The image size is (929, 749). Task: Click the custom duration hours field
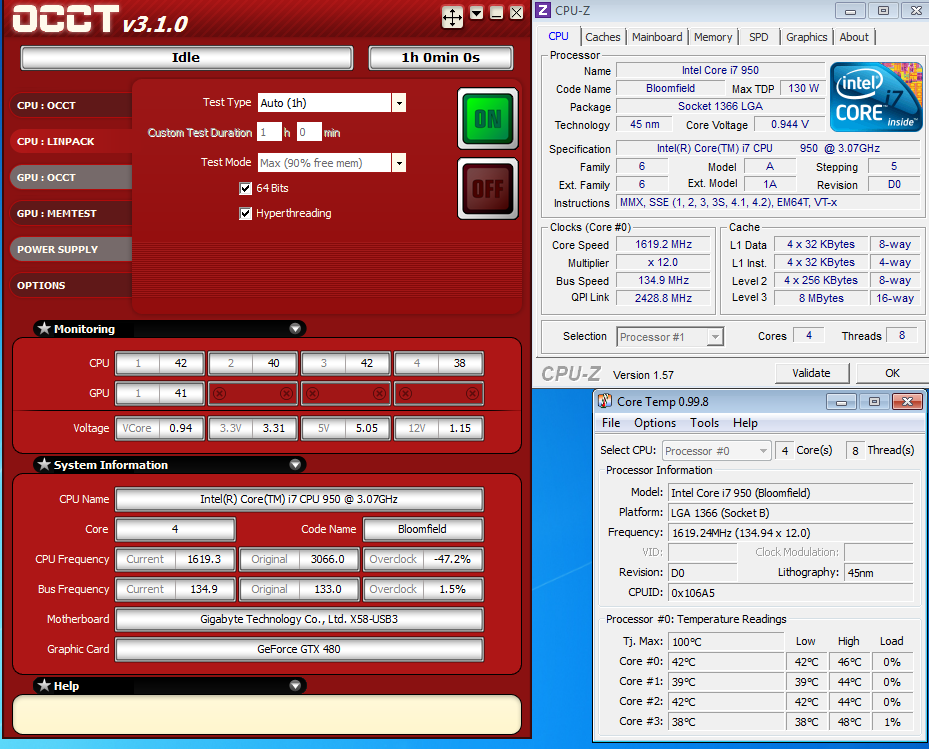coord(269,132)
